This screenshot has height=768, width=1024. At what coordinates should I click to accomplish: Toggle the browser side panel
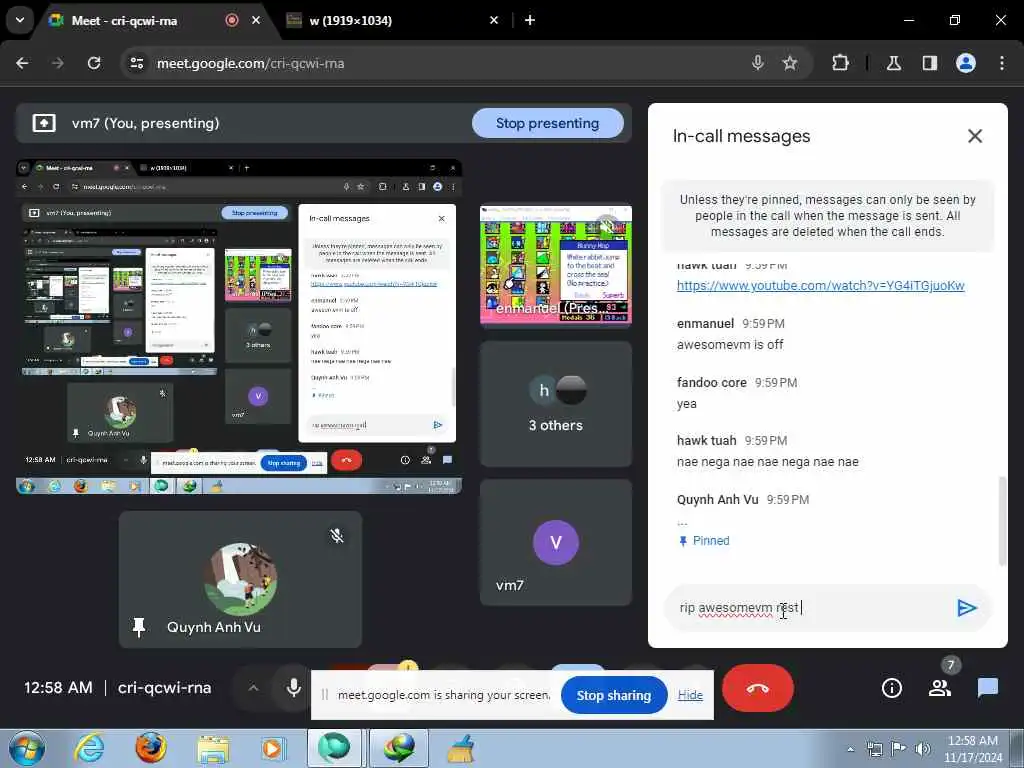pyautogui.click(x=930, y=63)
